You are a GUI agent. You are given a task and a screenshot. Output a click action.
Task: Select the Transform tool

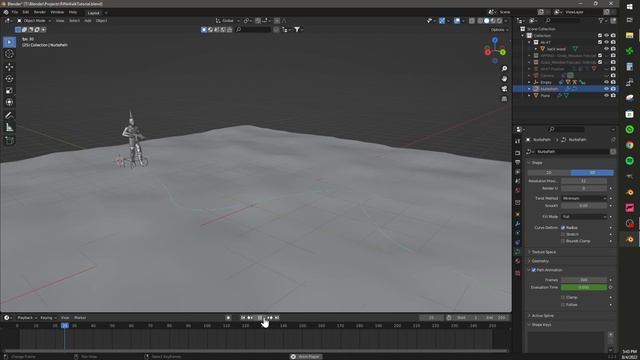point(9,102)
